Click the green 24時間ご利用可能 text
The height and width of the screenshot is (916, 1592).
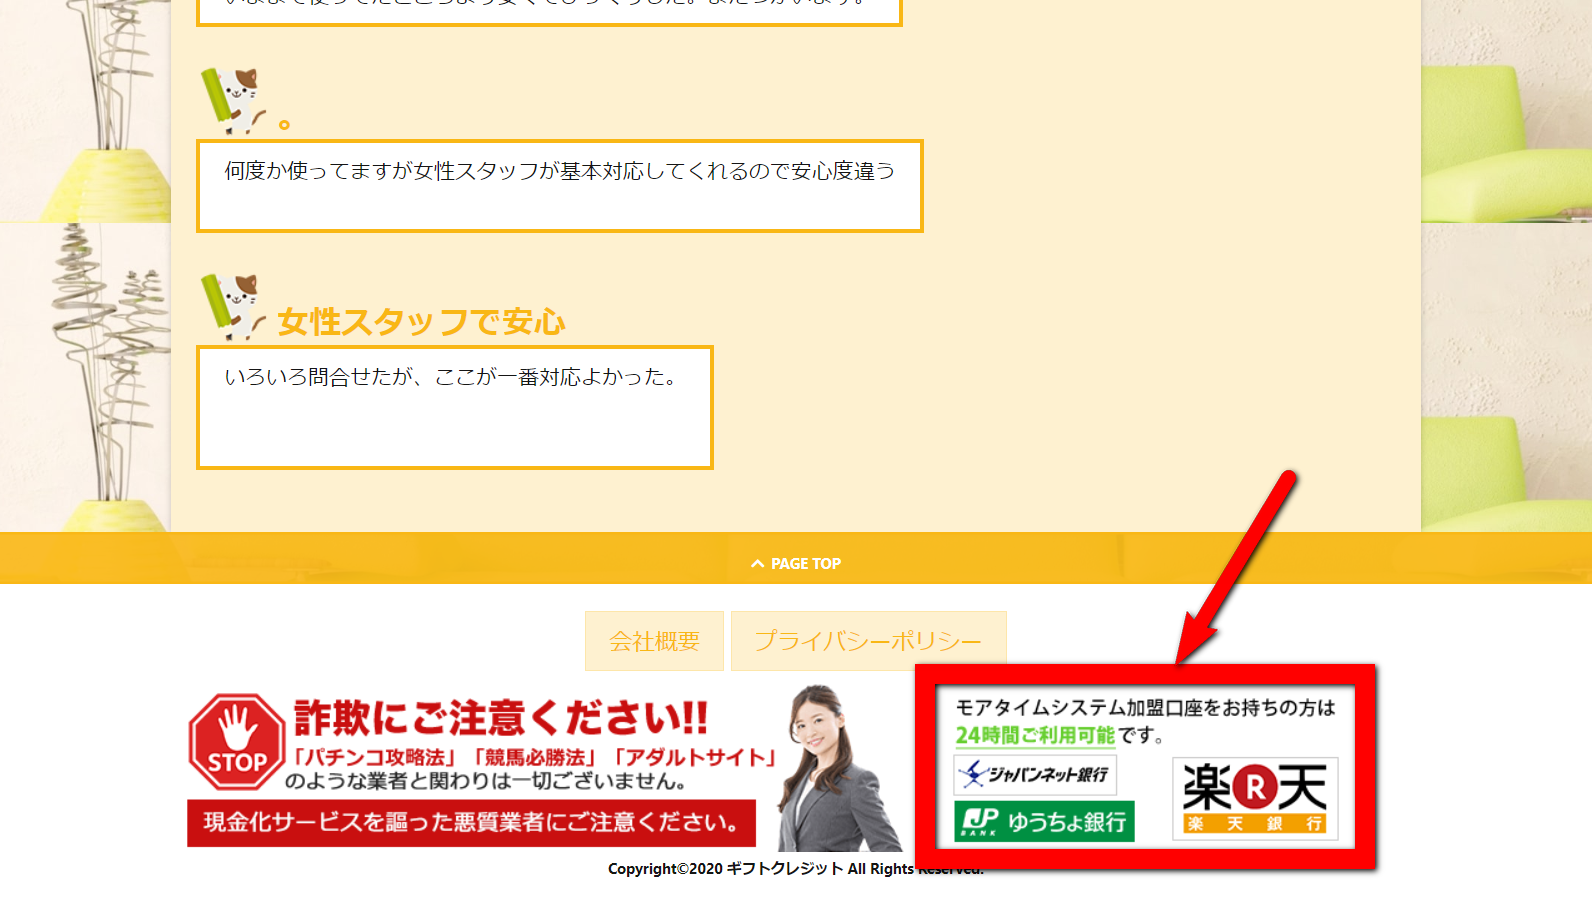coord(1035,735)
